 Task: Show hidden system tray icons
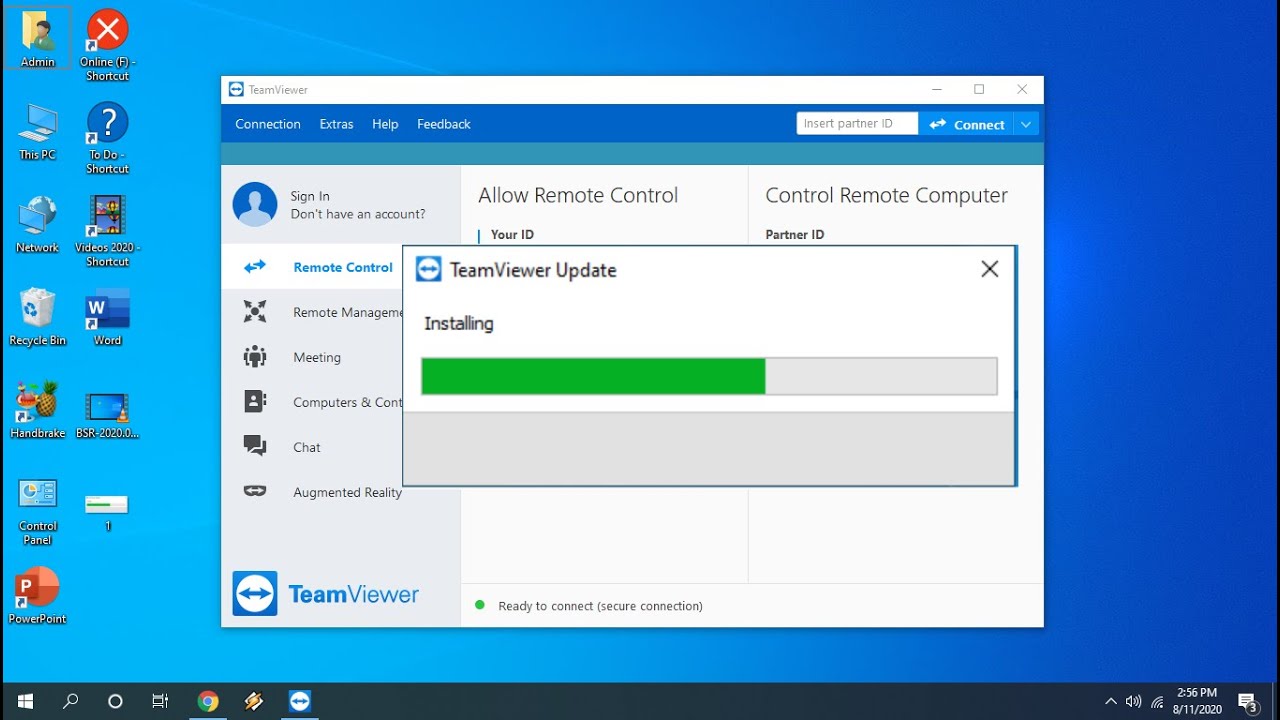coord(1110,701)
